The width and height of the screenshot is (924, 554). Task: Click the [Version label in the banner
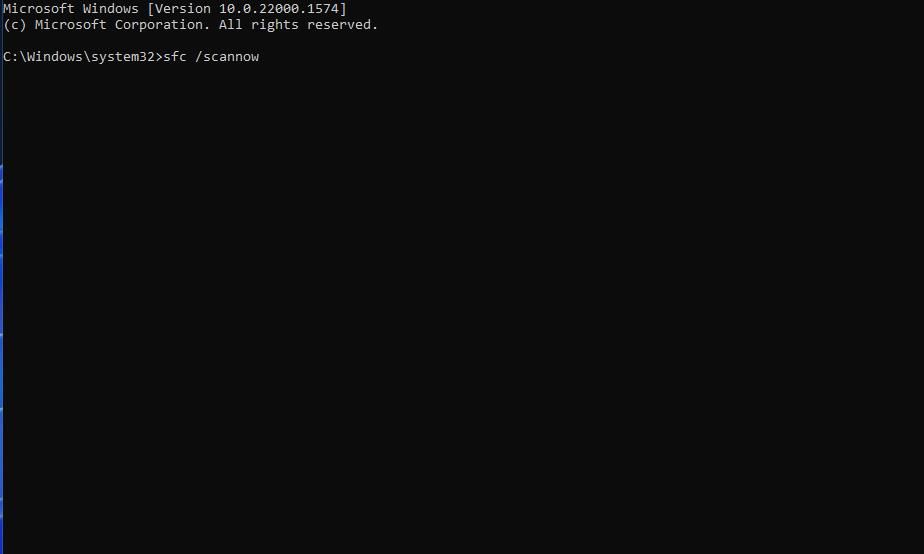[179, 9]
